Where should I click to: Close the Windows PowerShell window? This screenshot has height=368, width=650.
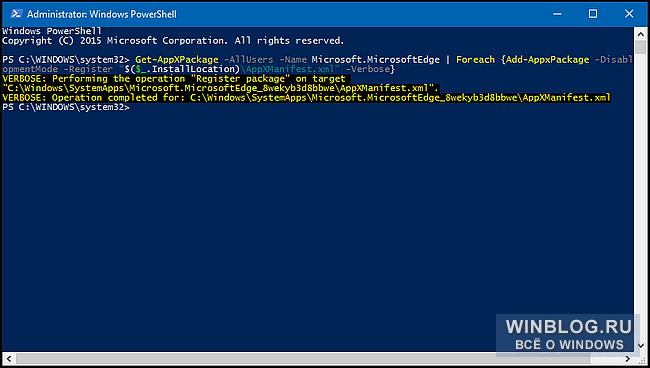tap(629, 14)
